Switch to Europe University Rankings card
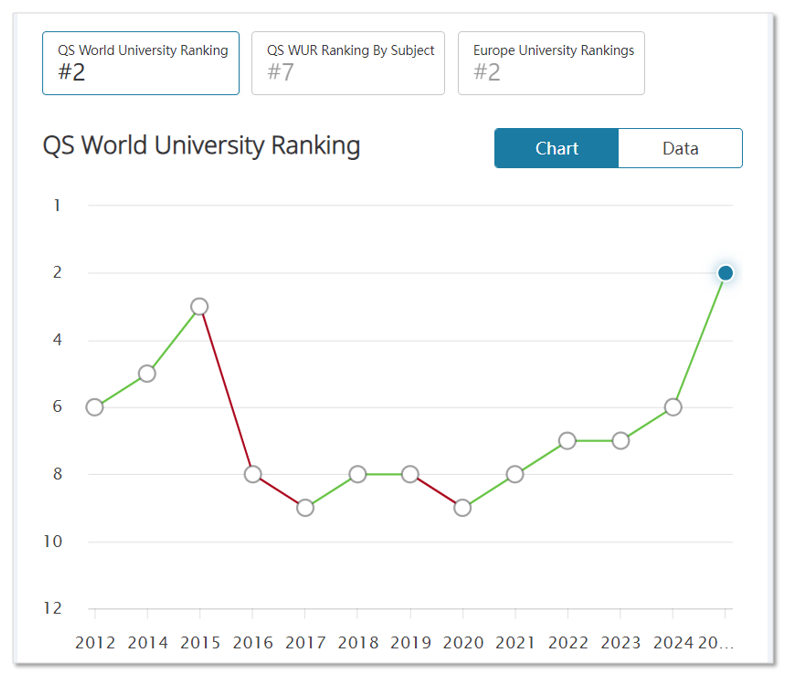 click(551, 63)
